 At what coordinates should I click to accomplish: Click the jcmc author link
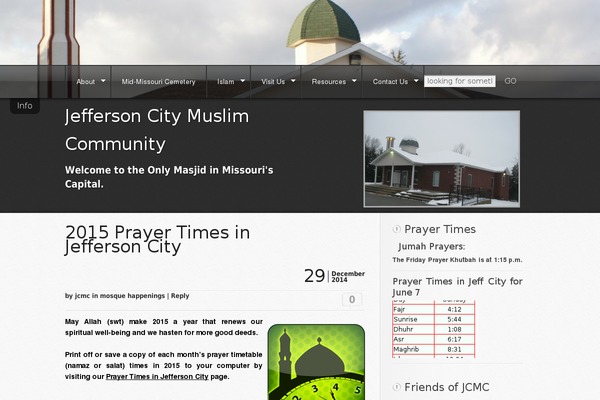[x=82, y=296]
